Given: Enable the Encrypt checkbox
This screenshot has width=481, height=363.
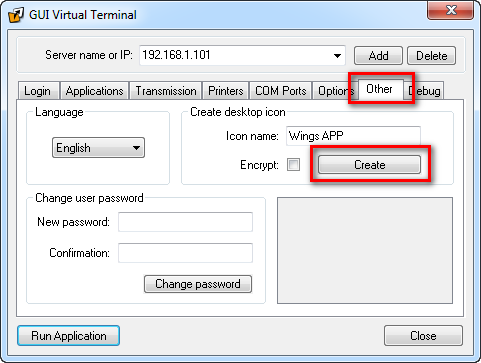Looking at the screenshot, I should (x=293, y=165).
